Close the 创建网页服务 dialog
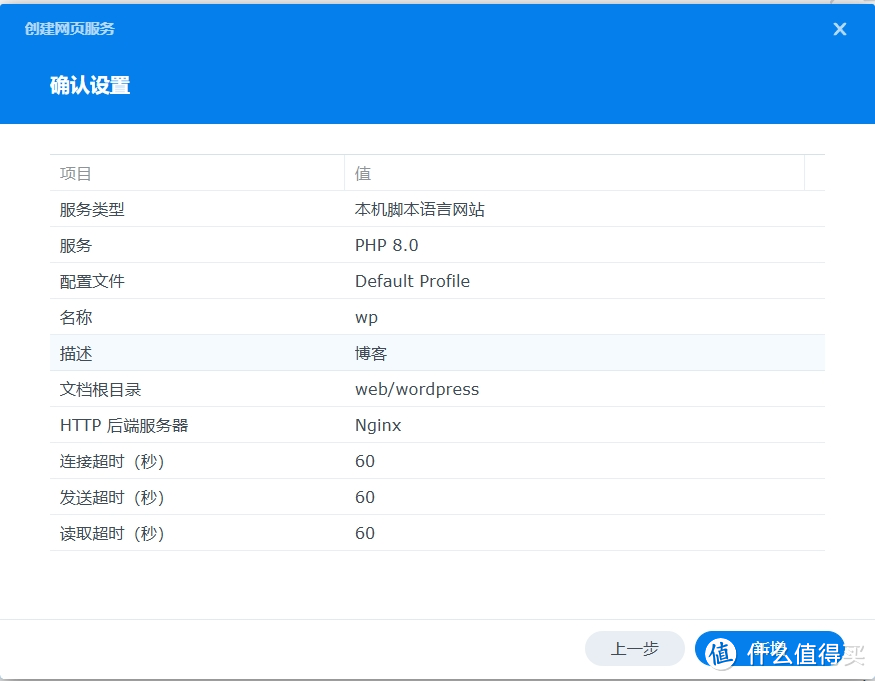The height and width of the screenshot is (681, 875). click(x=839, y=29)
